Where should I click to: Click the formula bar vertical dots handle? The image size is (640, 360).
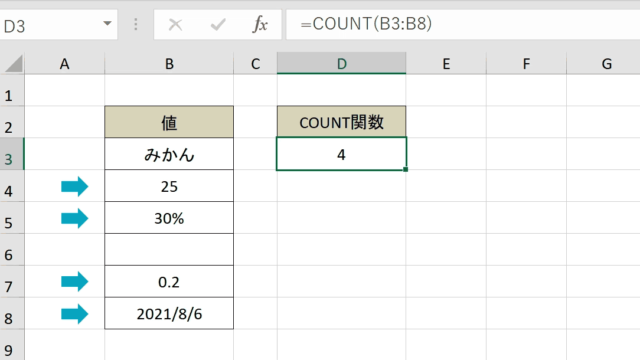click(136, 24)
